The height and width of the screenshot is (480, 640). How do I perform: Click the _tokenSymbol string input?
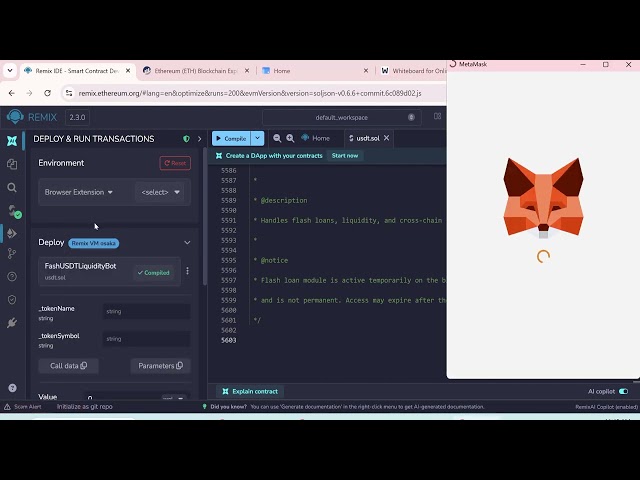147,339
